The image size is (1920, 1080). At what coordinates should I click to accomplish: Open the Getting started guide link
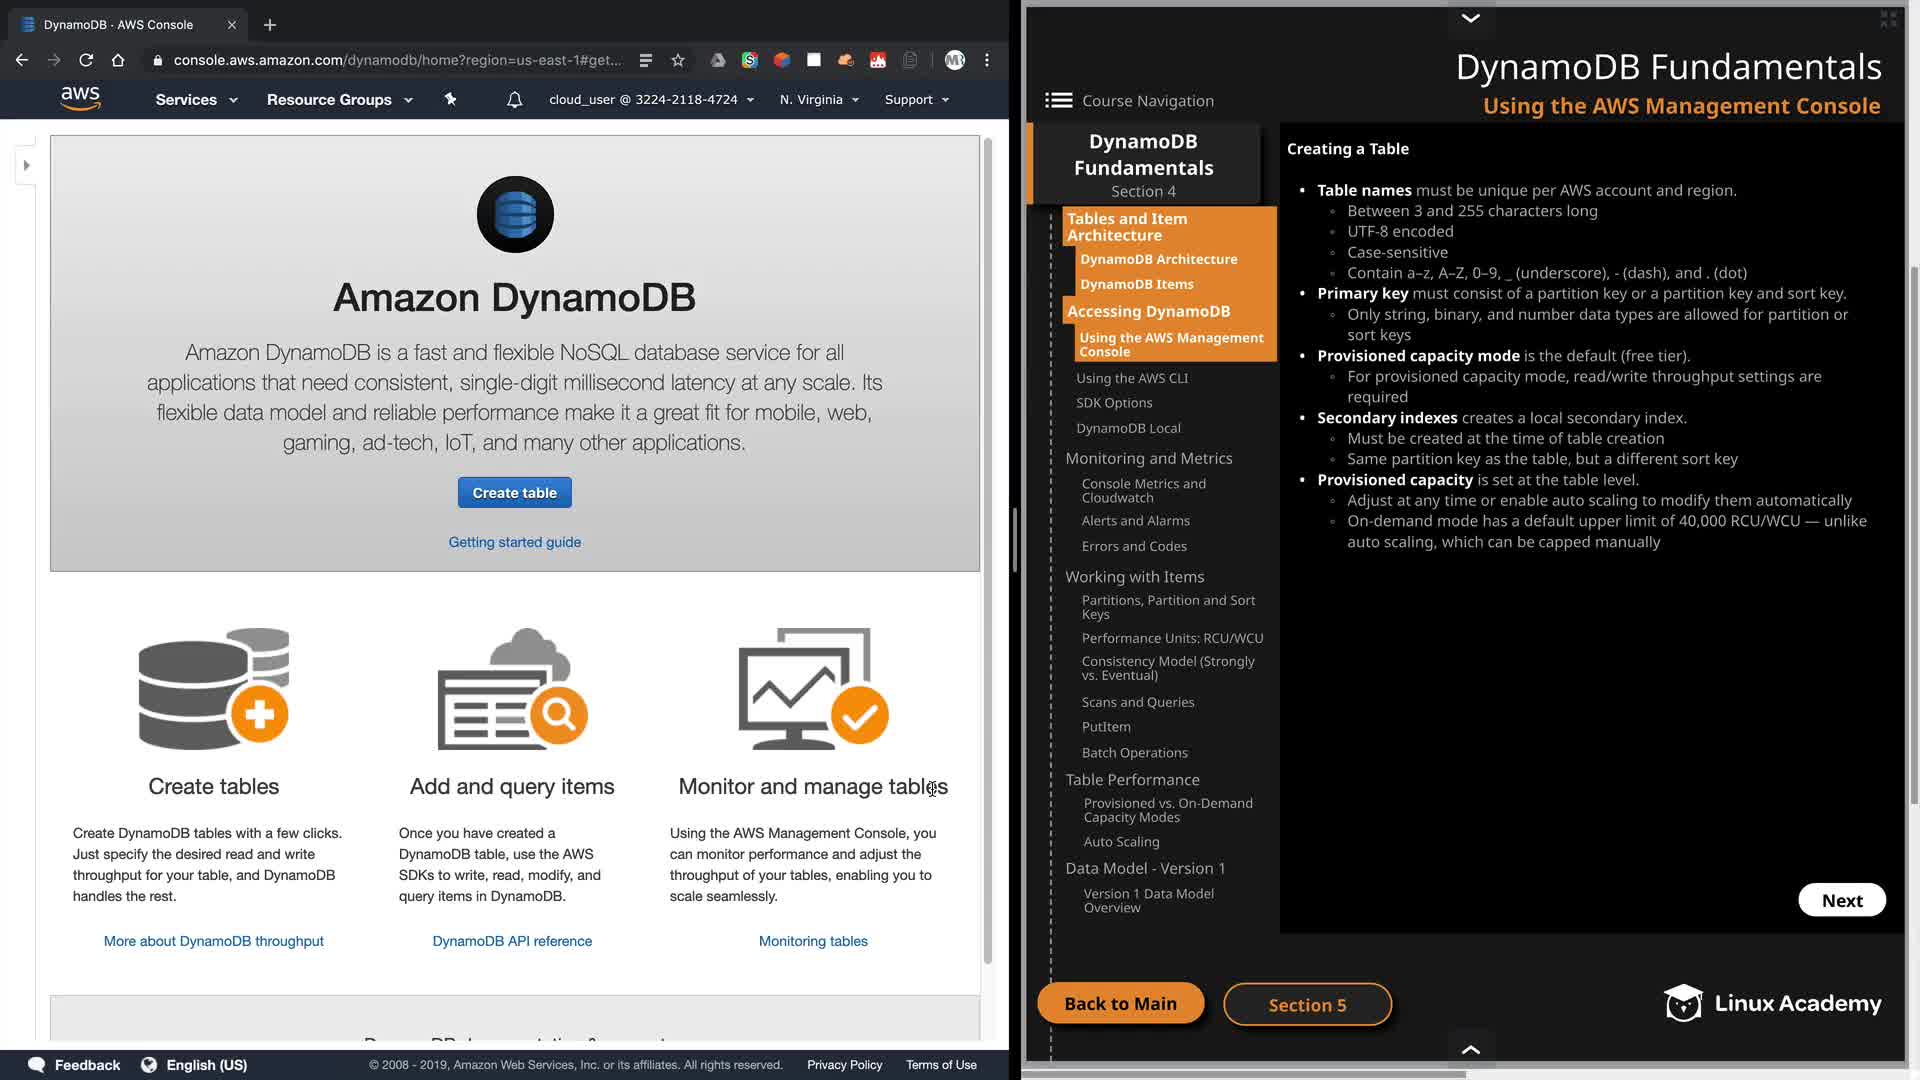click(514, 542)
